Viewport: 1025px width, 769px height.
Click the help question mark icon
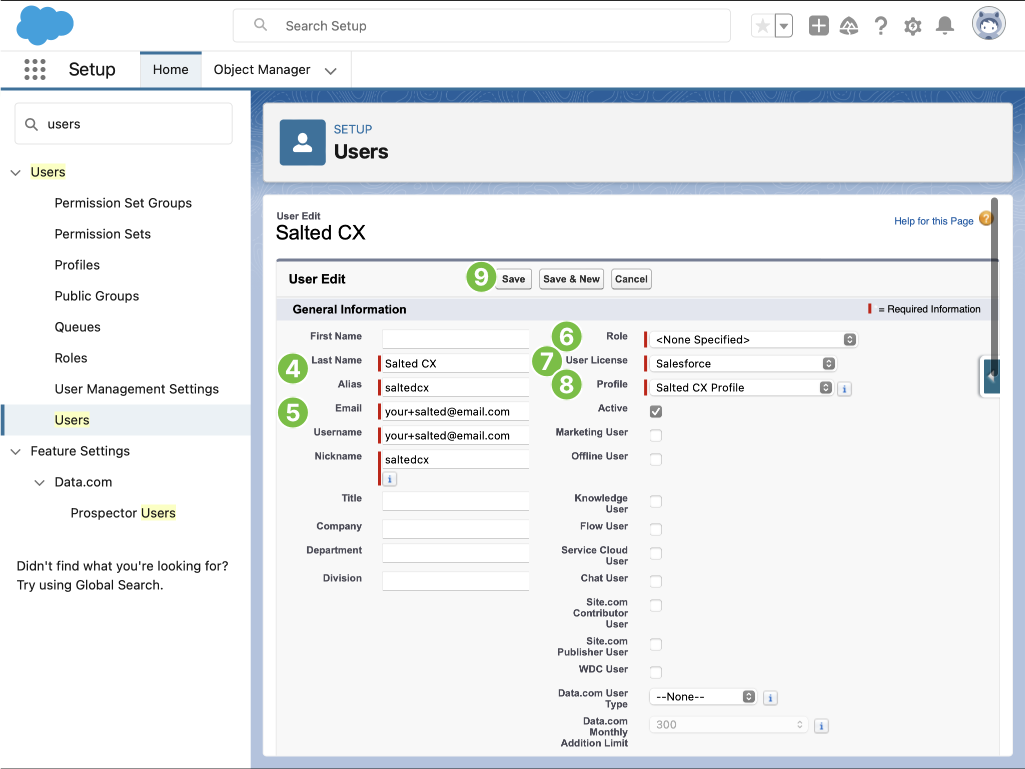coord(880,26)
